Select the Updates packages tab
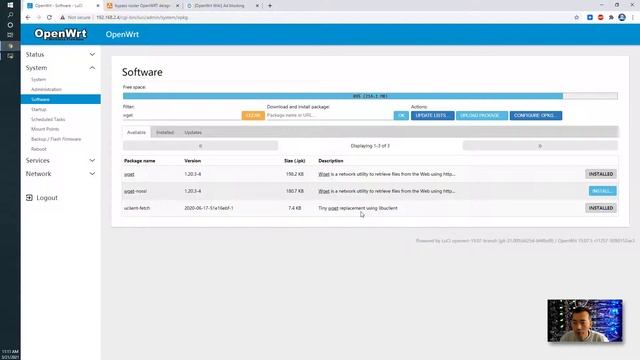The height and width of the screenshot is (360, 640). click(193, 132)
